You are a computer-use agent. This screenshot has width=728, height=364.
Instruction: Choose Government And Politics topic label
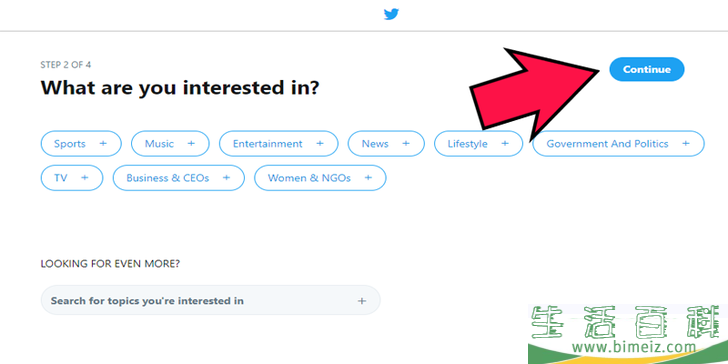tap(607, 143)
